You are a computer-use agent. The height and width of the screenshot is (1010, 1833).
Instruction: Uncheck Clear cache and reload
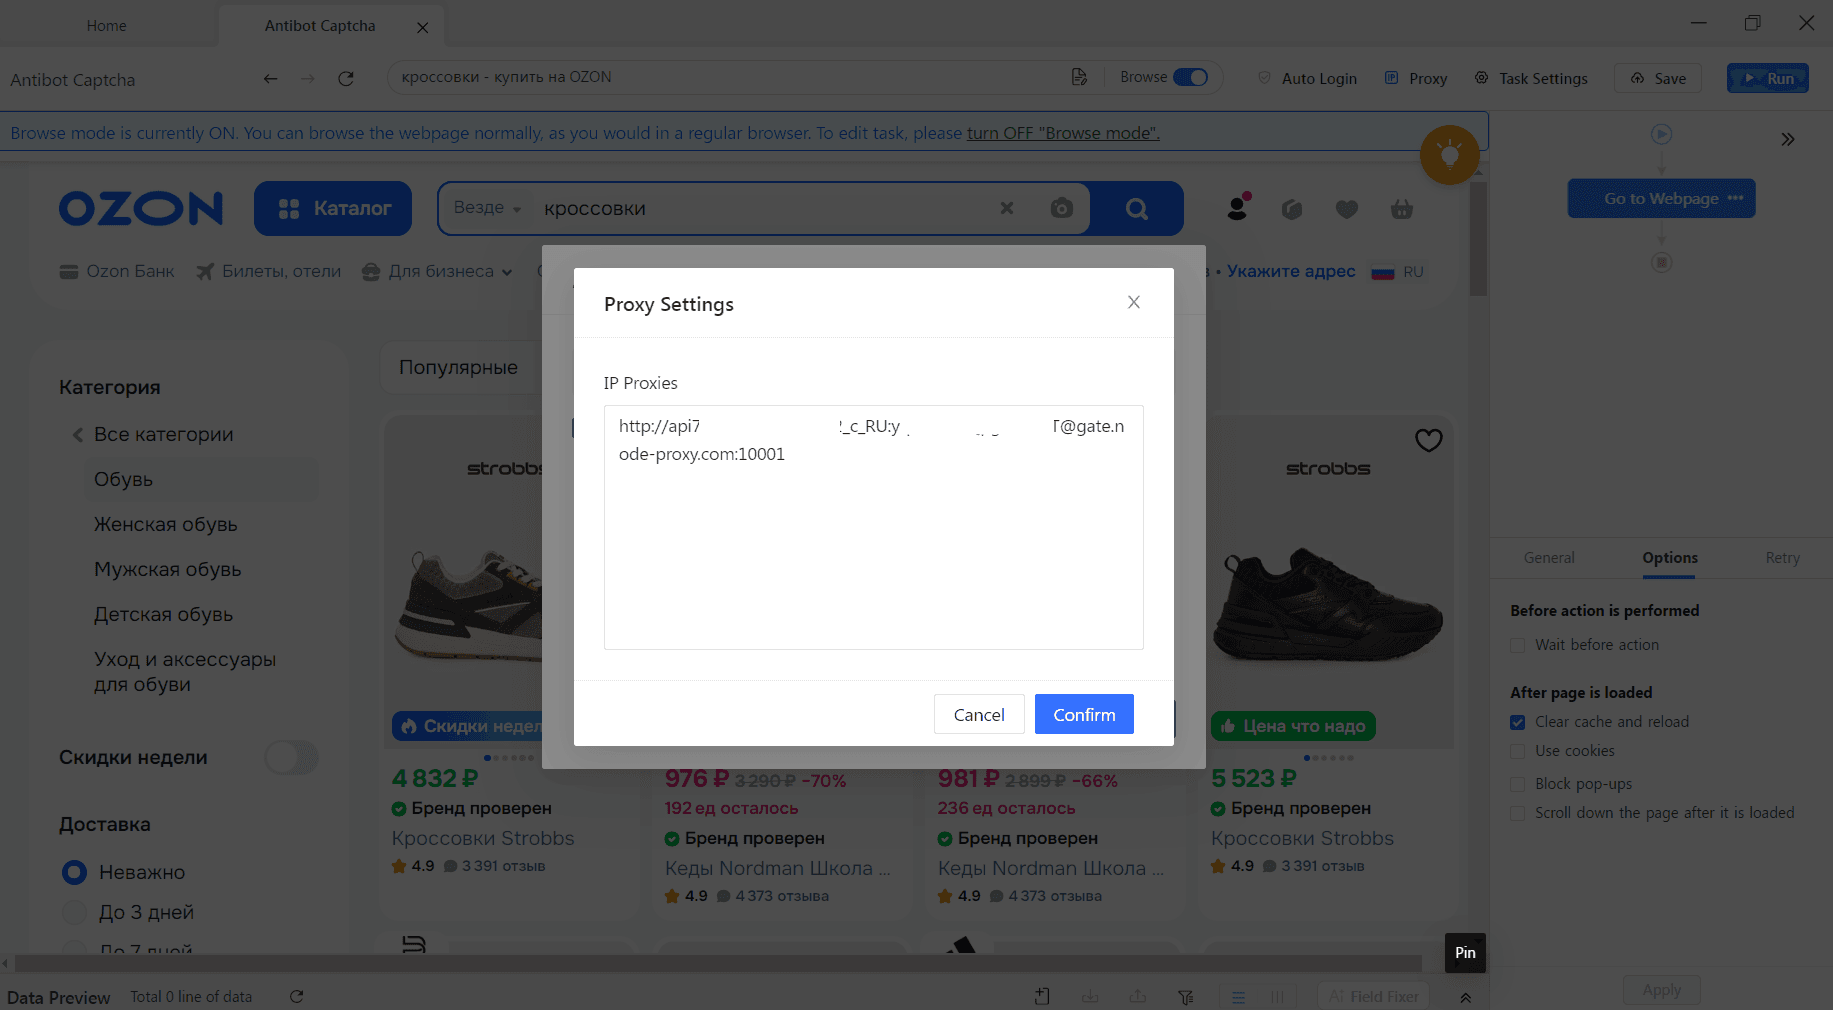pos(1518,722)
